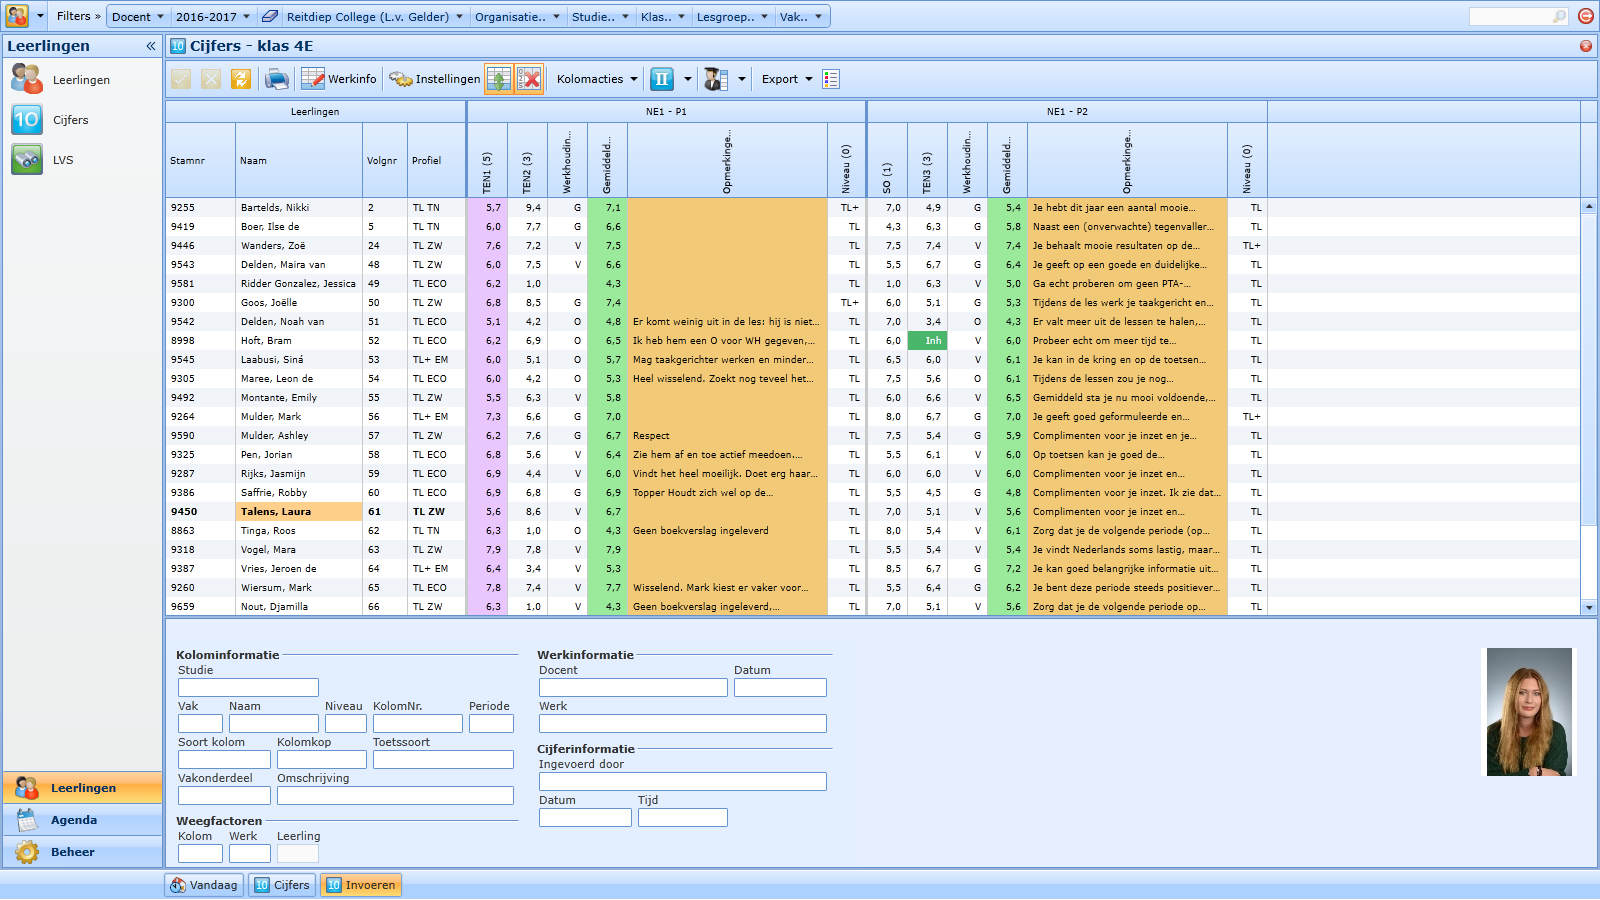Expand the Export dropdown

[x=787, y=79]
